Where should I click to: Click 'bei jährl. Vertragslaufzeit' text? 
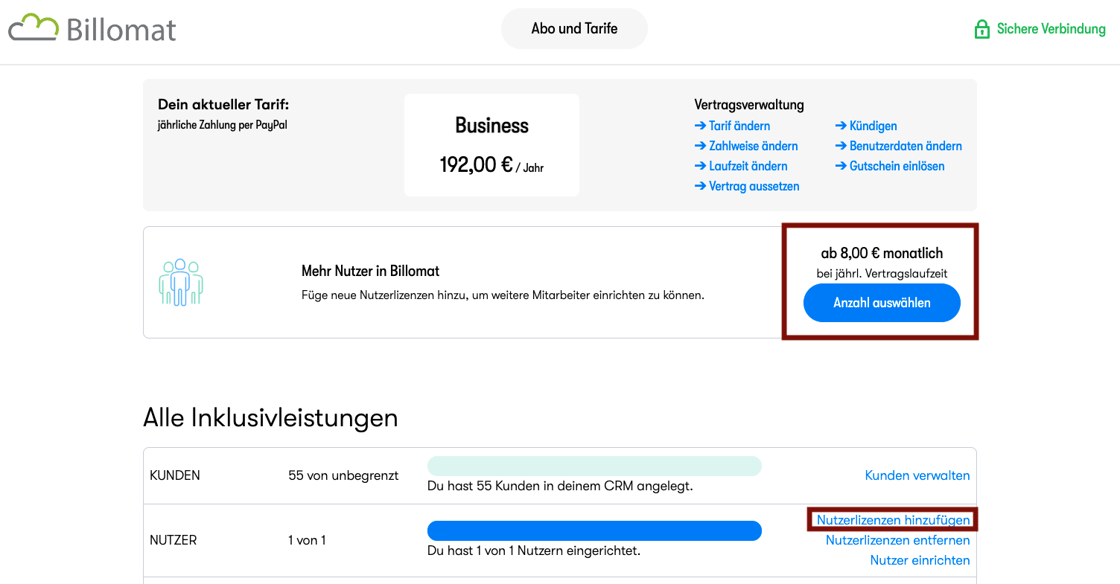[882, 273]
